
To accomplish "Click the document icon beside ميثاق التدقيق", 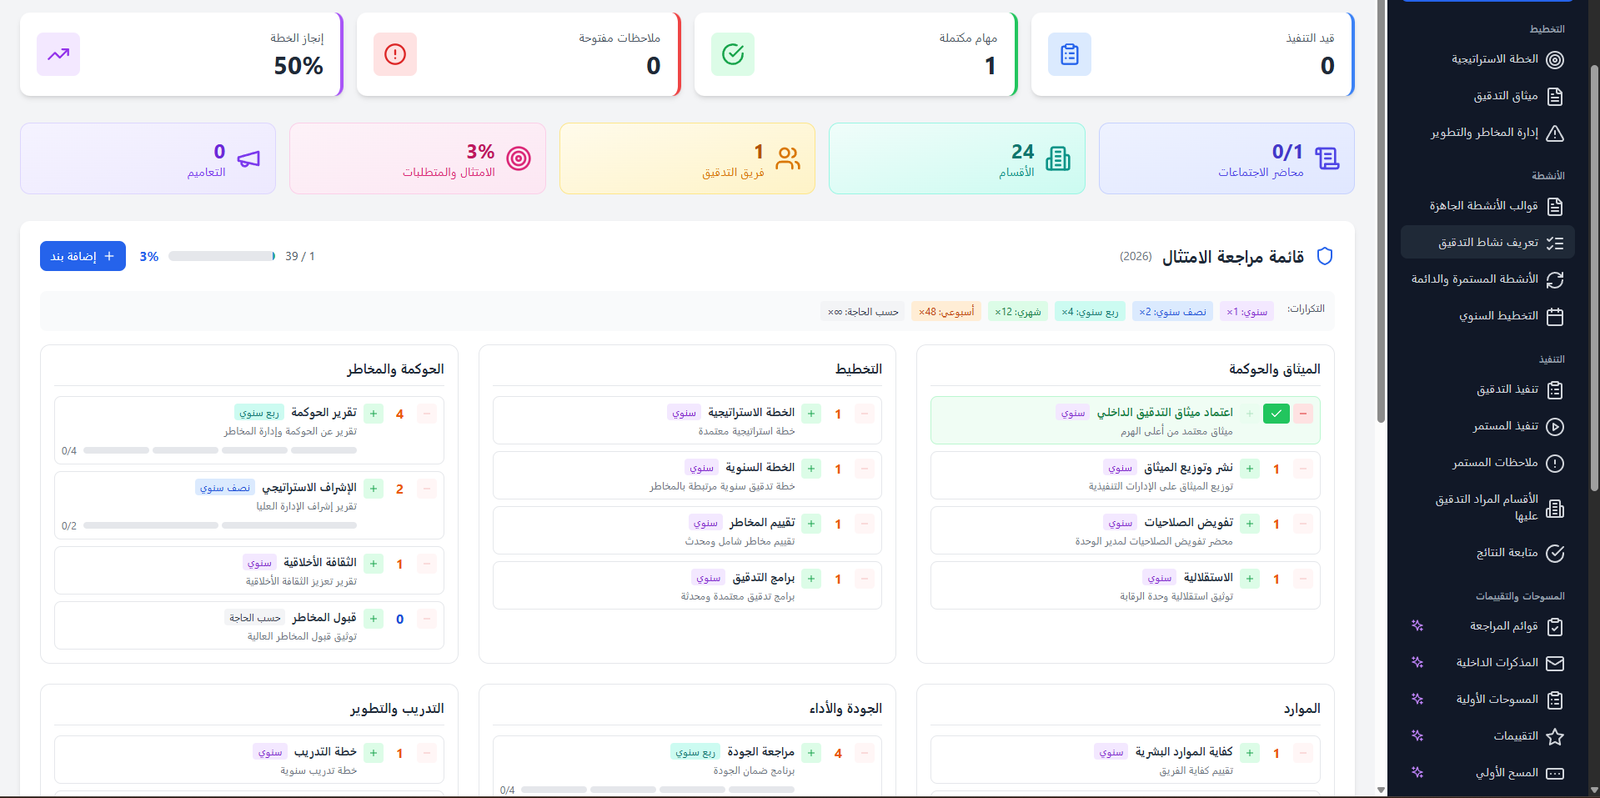I will [1555, 97].
